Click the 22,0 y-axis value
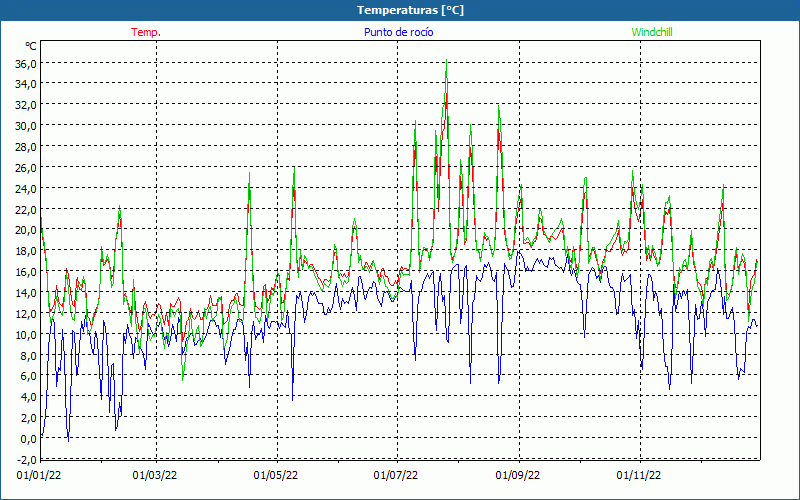This screenshot has height=500, width=800. coord(26,209)
